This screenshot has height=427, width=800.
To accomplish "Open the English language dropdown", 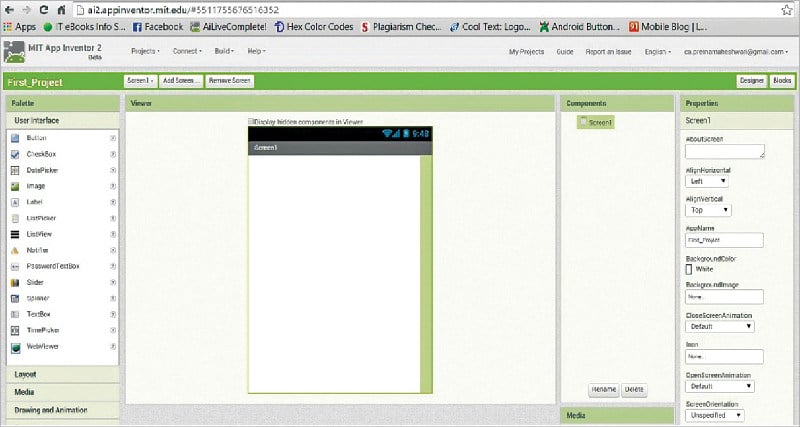I will click(658, 52).
